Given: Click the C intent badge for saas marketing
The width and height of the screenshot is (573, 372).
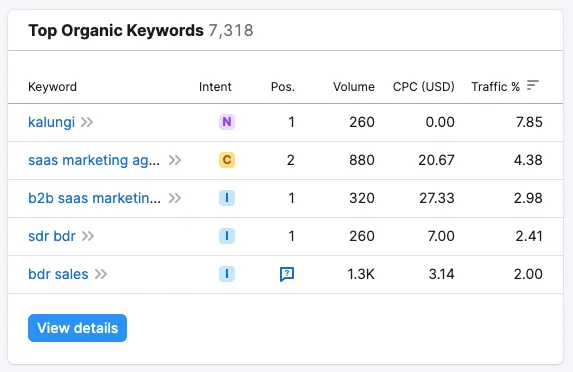Looking at the screenshot, I should pyautogui.click(x=227, y=160).
